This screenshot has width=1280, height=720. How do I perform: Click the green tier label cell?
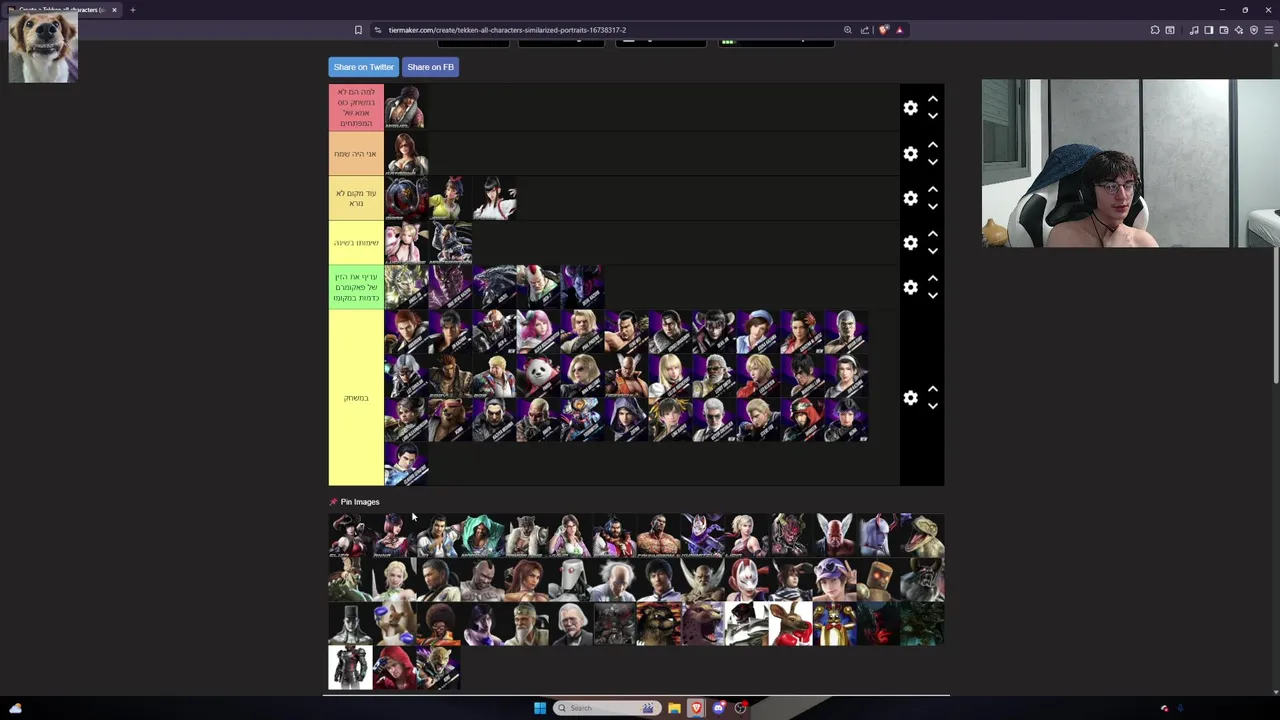point(356,287)
